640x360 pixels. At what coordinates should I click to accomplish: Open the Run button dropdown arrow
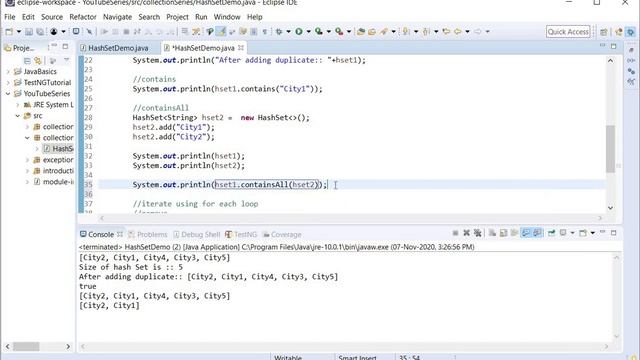[309, 31]
